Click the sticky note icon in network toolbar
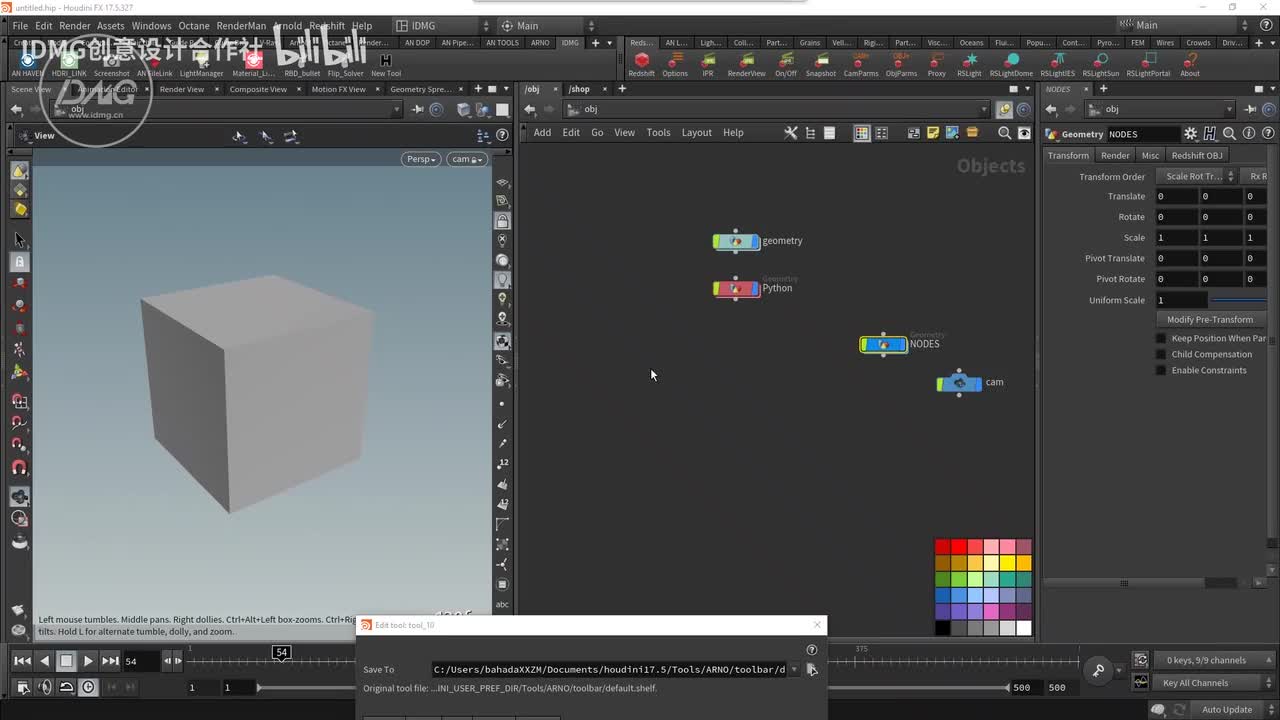 [x=933, y=133]
